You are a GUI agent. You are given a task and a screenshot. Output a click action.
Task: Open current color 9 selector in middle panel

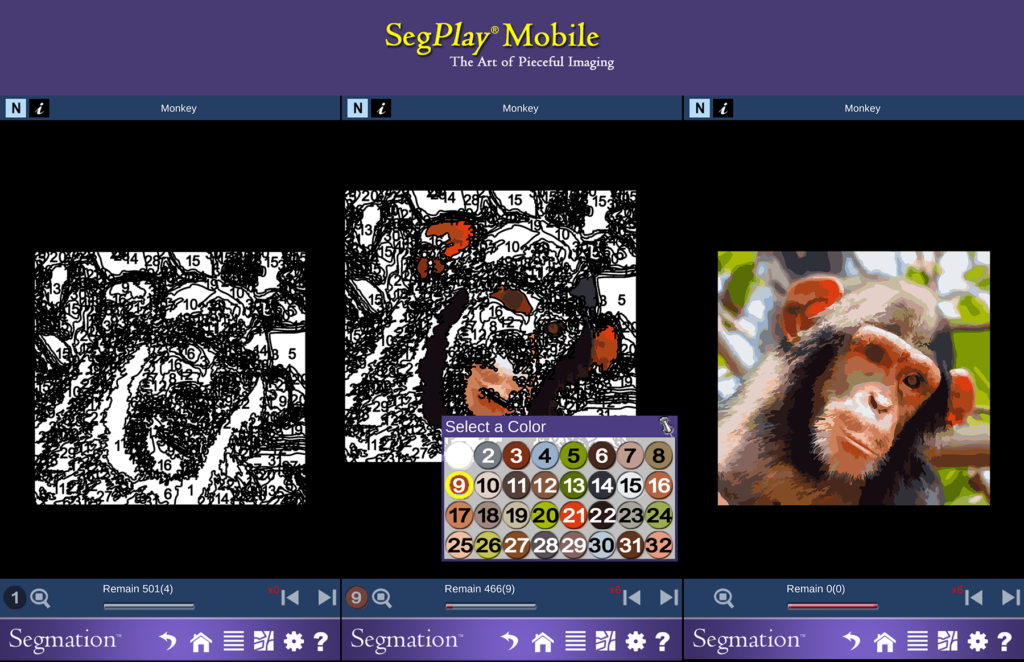tap(357, 597)
